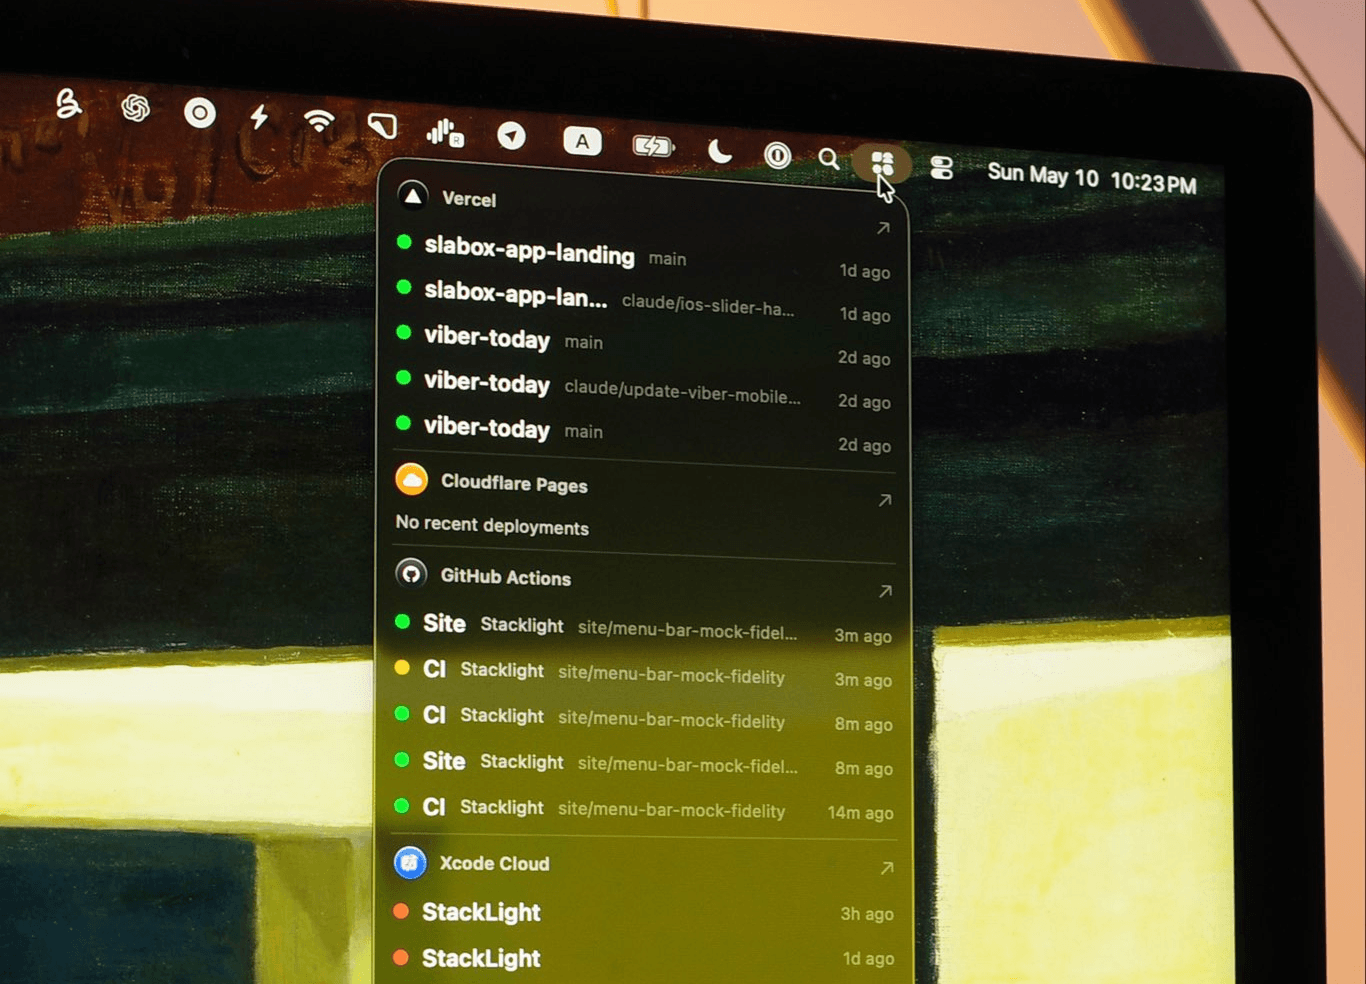Open the Site Stacklight run from 3m ago
This screenshot has width=1366, height=984.
(643, 629)
